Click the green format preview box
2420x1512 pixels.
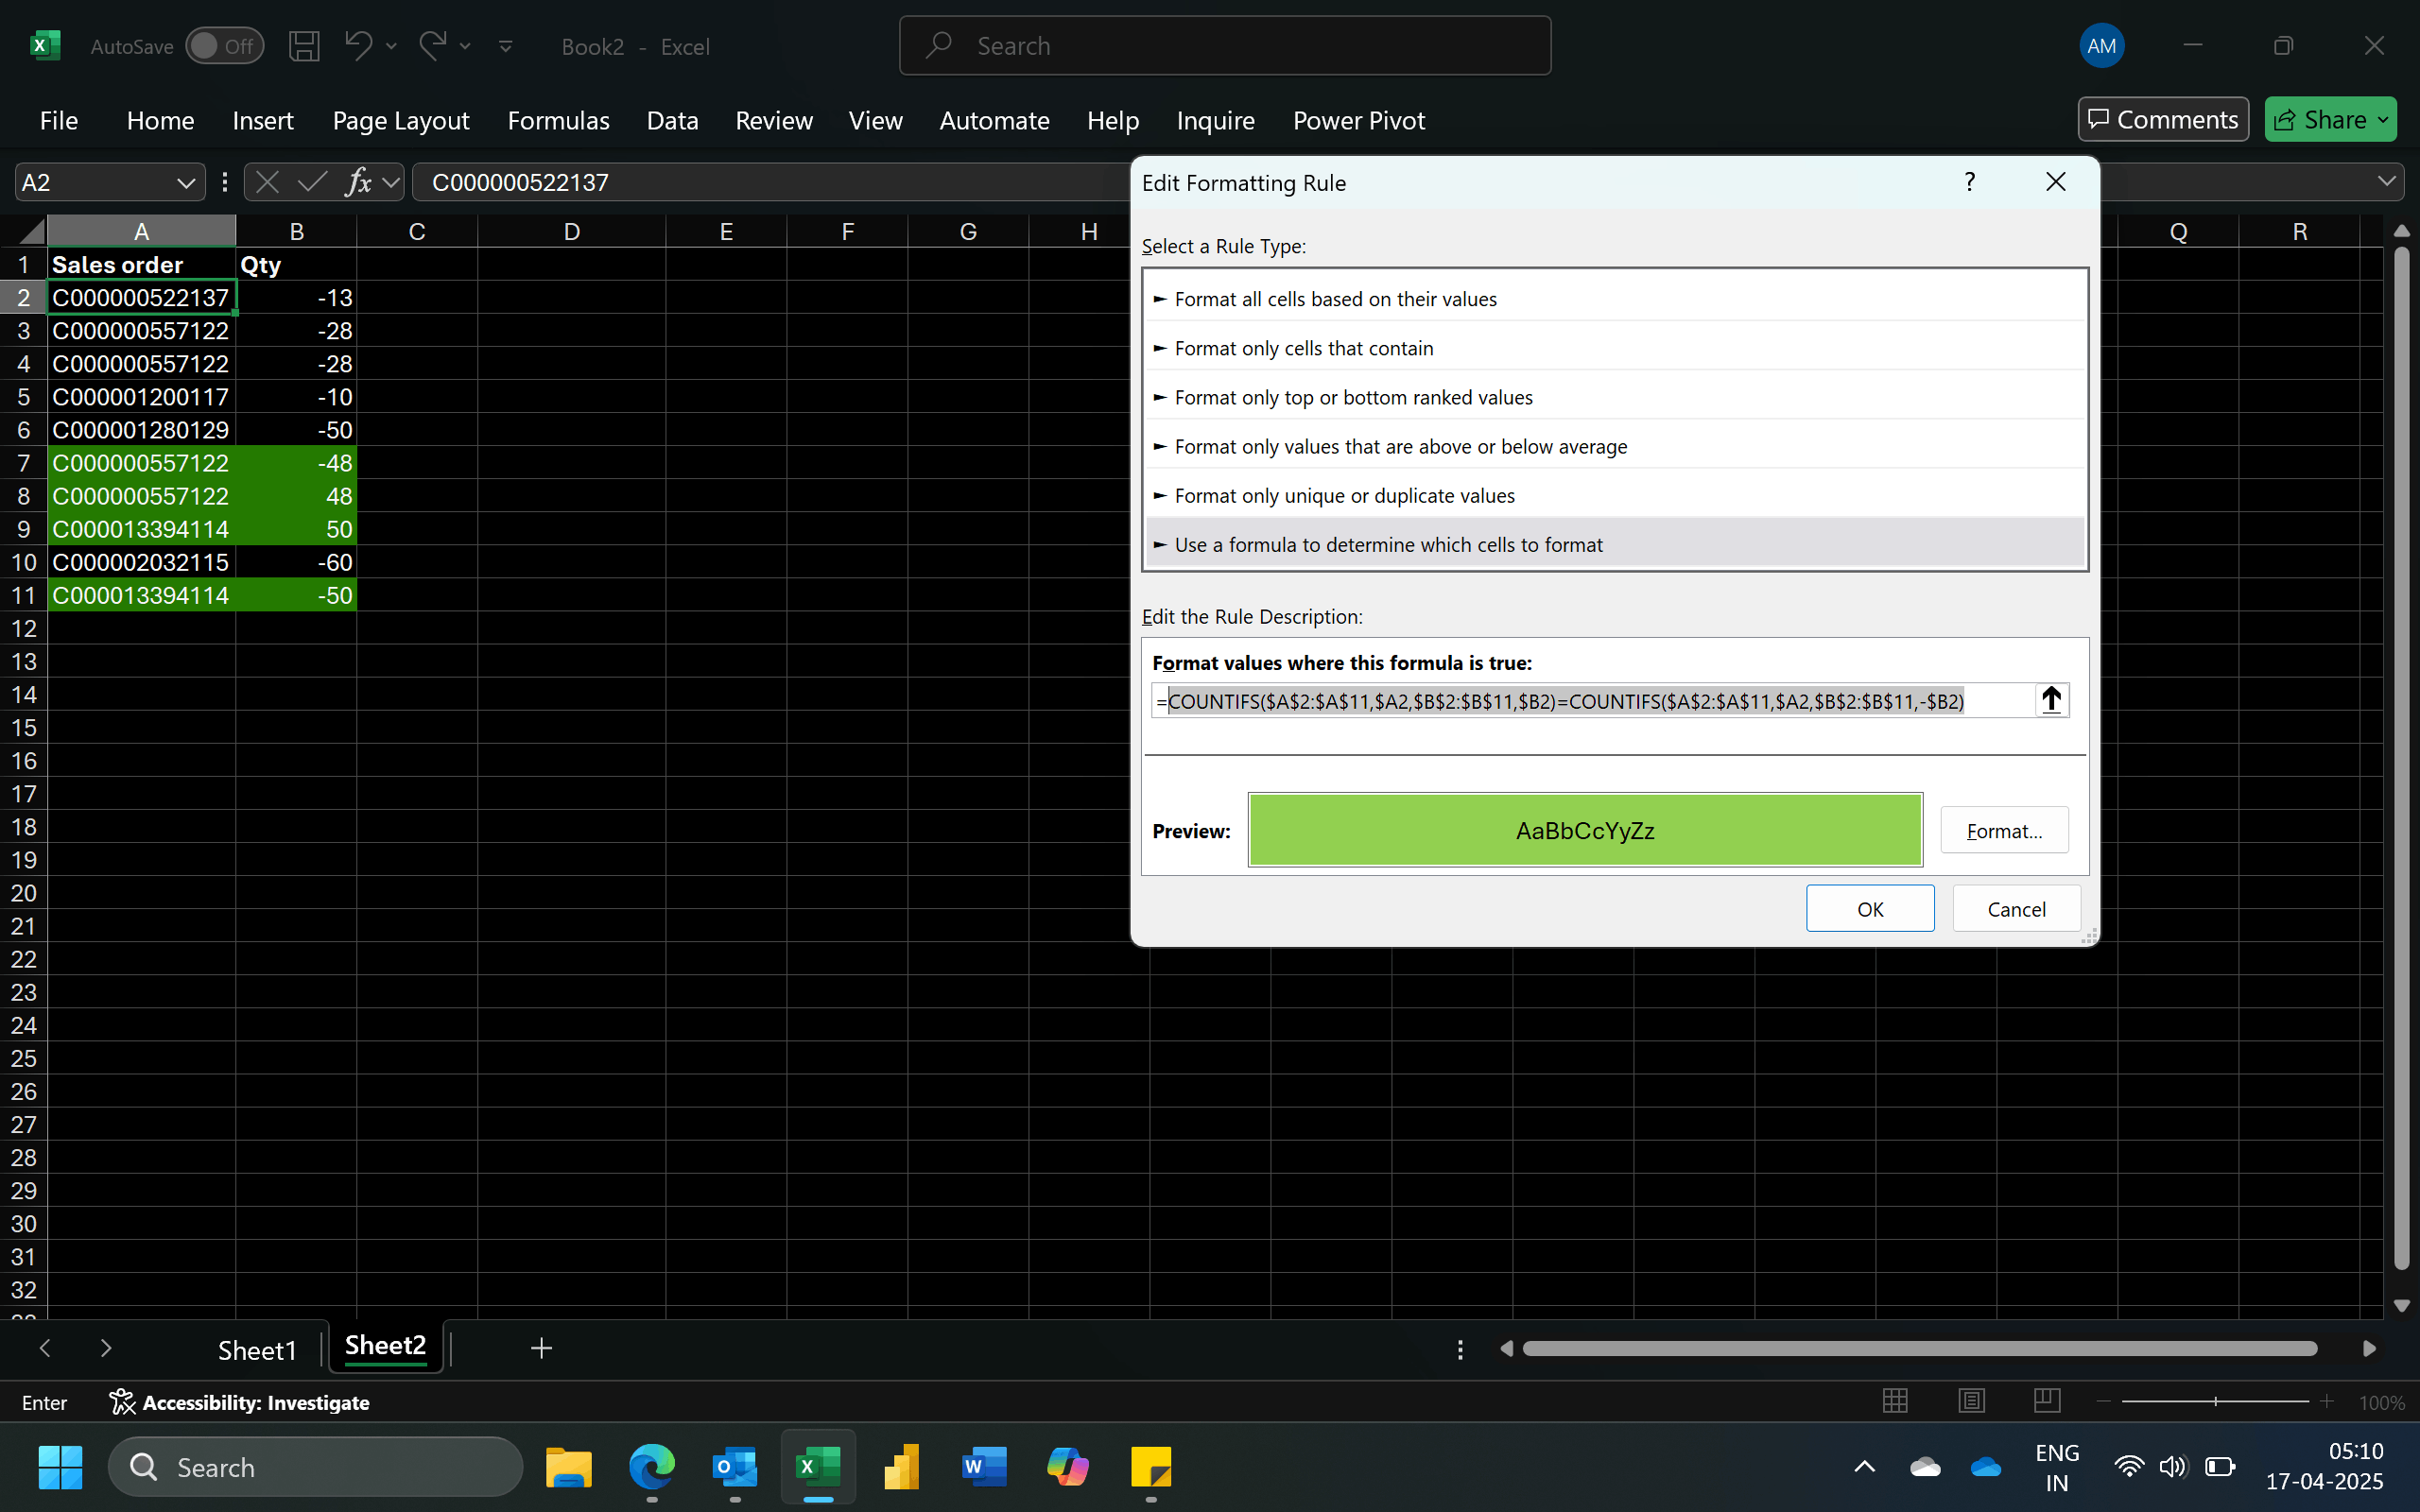[1585, 830]
